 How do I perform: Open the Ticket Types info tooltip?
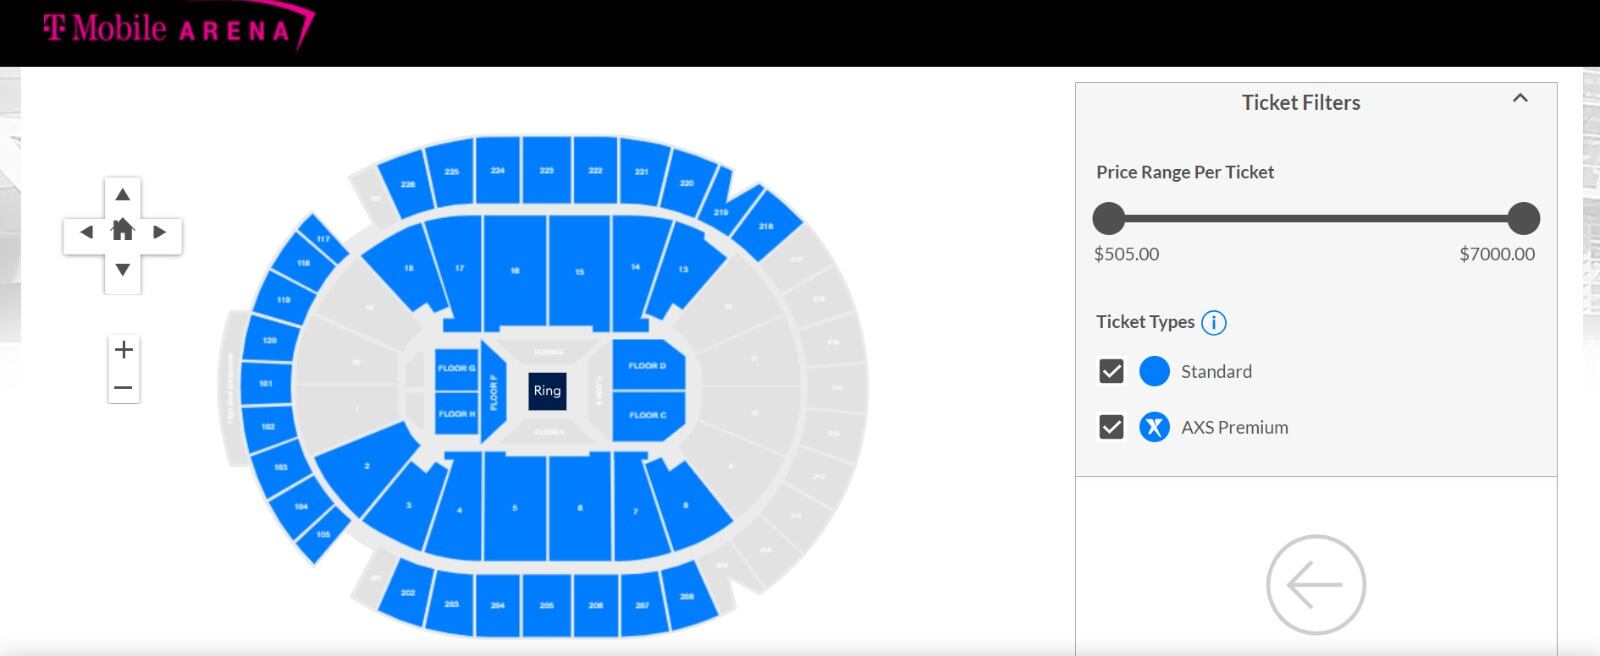tap(1214, 322)
